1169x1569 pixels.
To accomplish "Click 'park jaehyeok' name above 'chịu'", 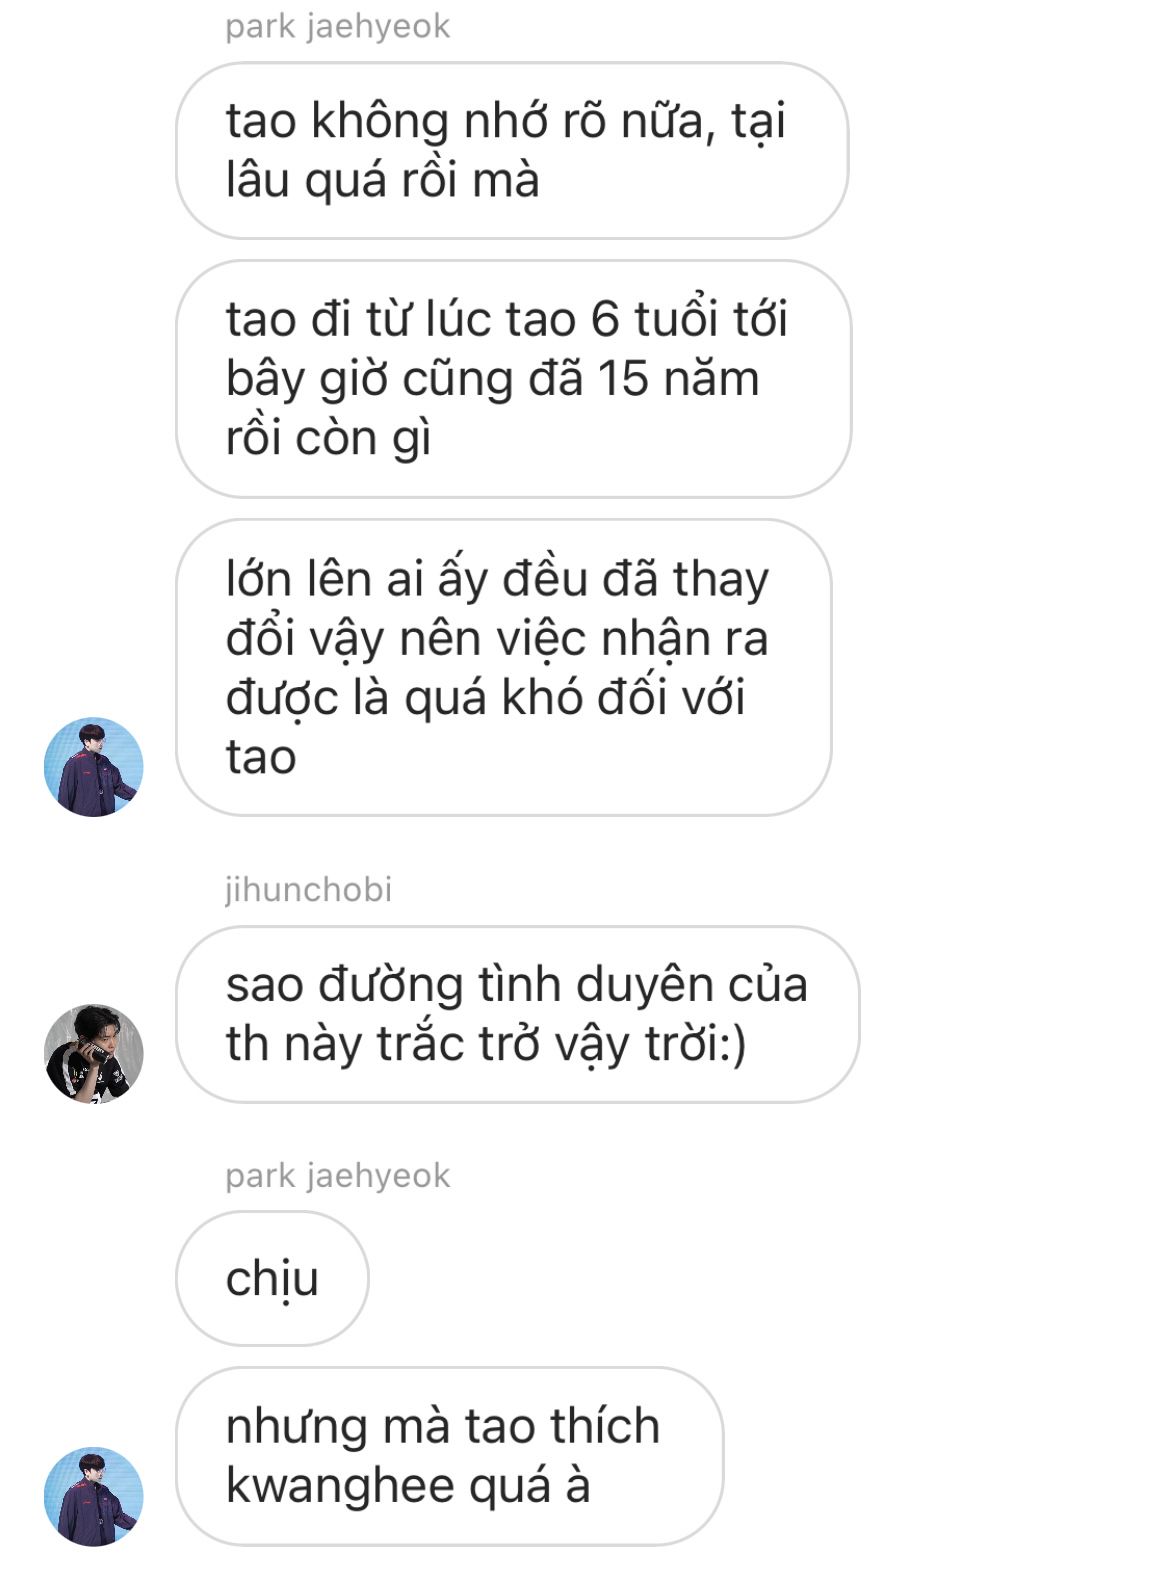I will 337,1175.
